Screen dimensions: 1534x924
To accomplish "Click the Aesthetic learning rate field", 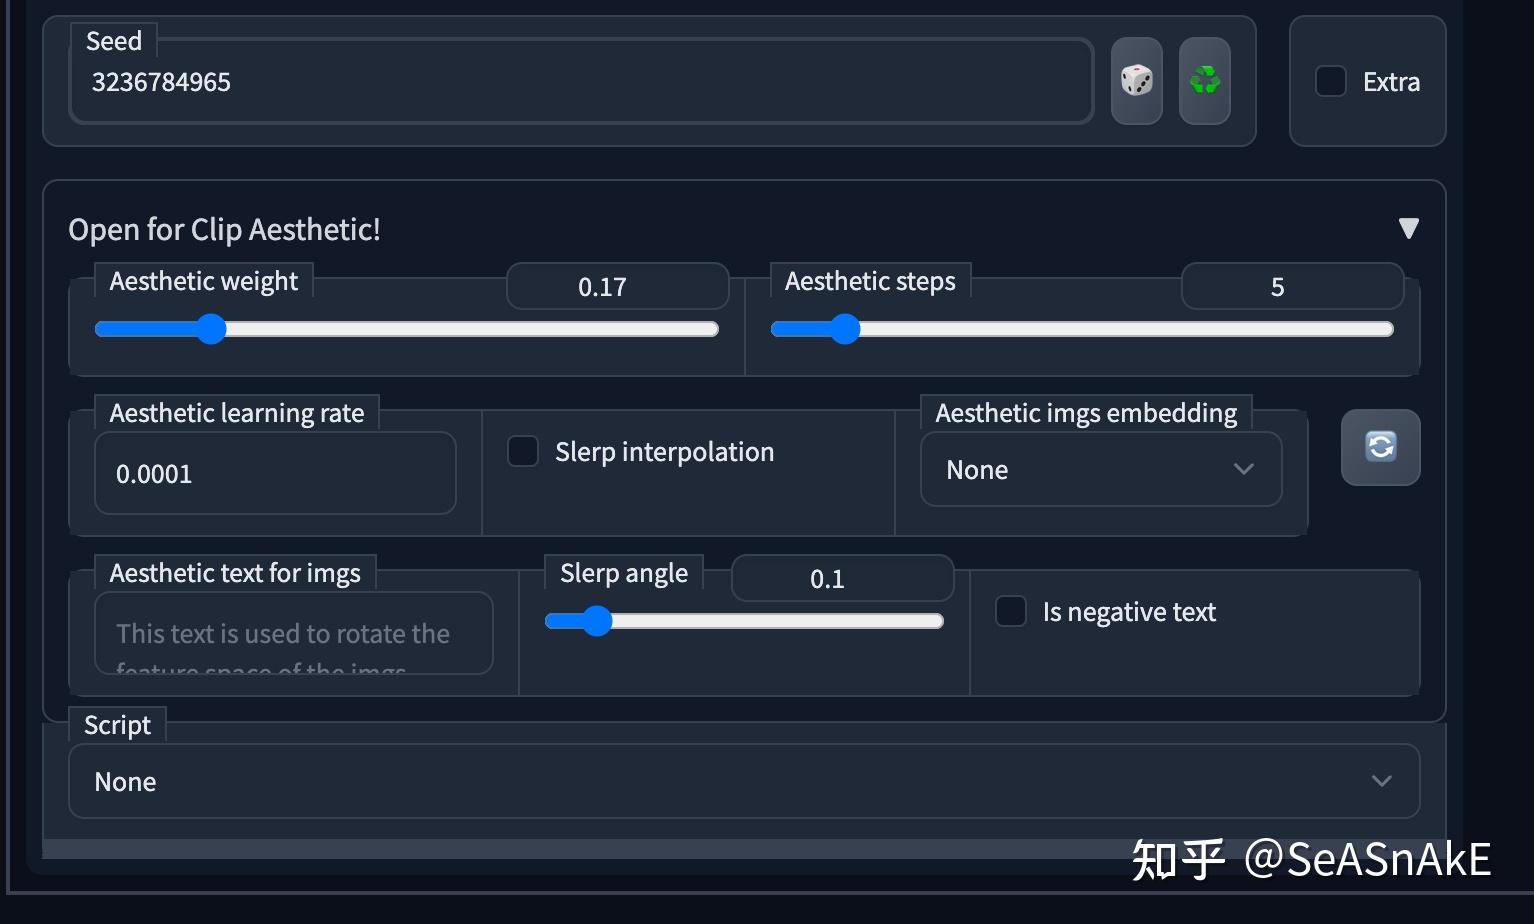I will 275,473.
